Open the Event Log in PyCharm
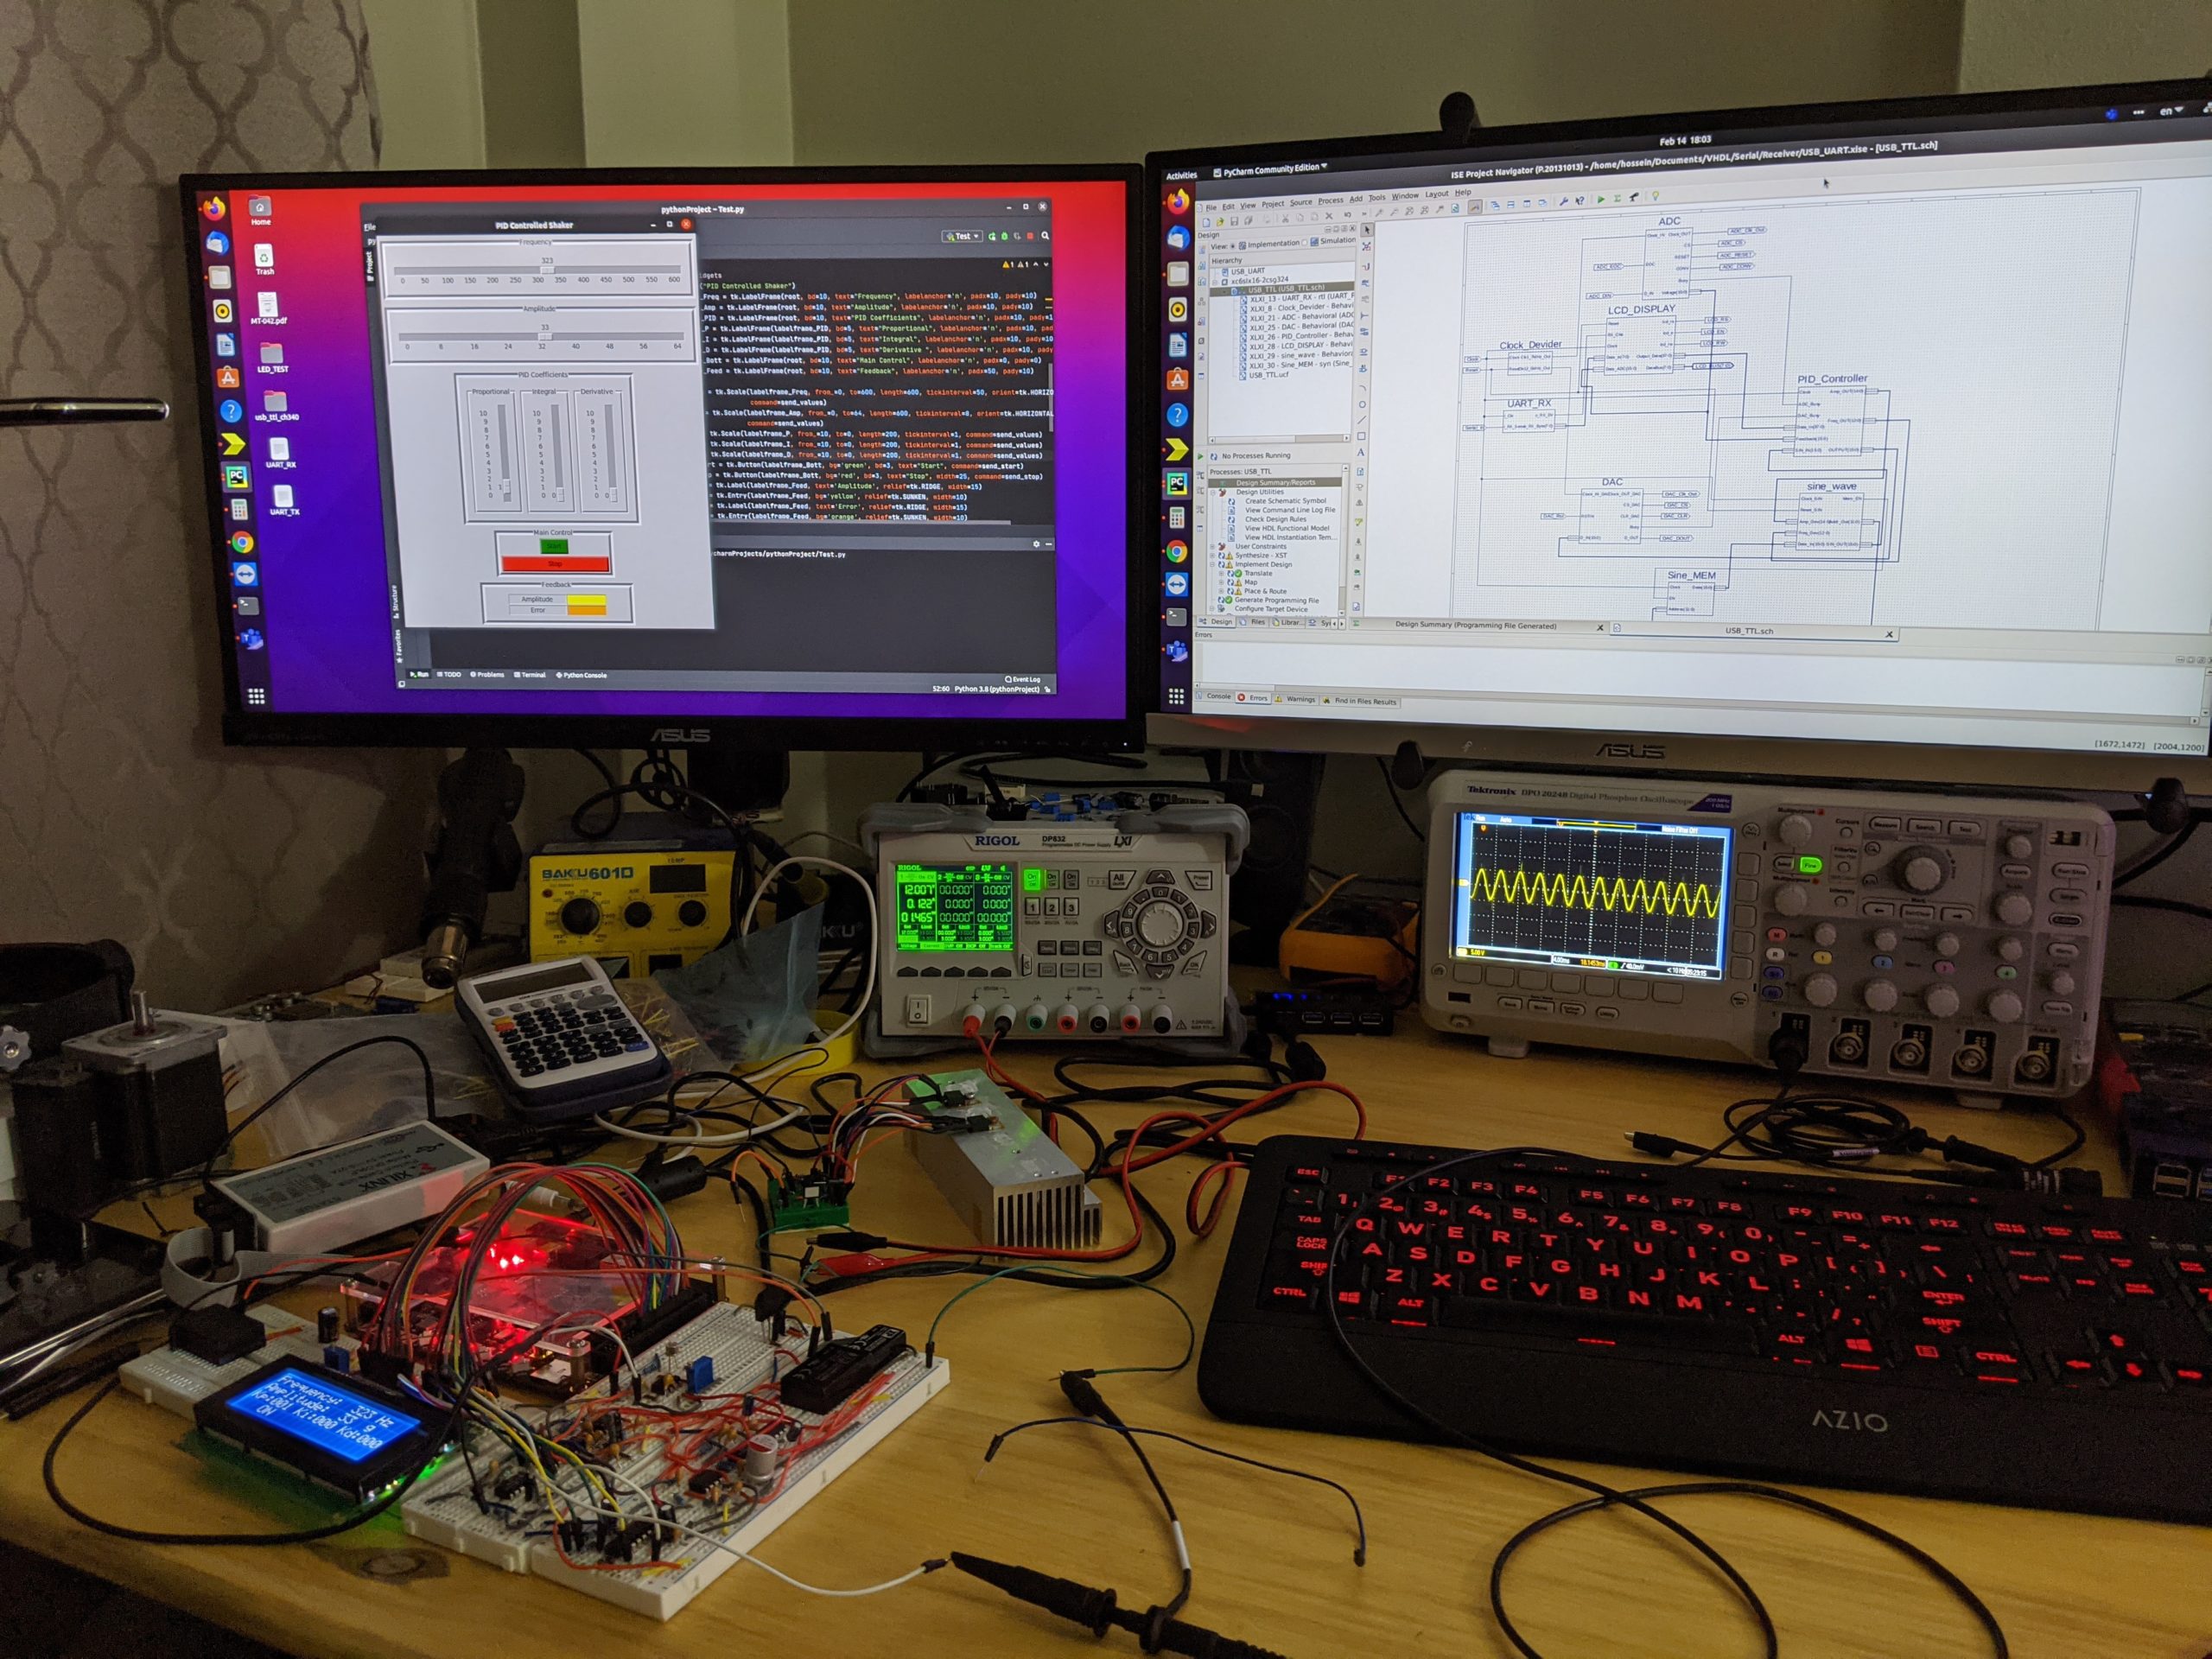The height and width of the screenshot is (1659, 2212). (x=1022, y=679)
